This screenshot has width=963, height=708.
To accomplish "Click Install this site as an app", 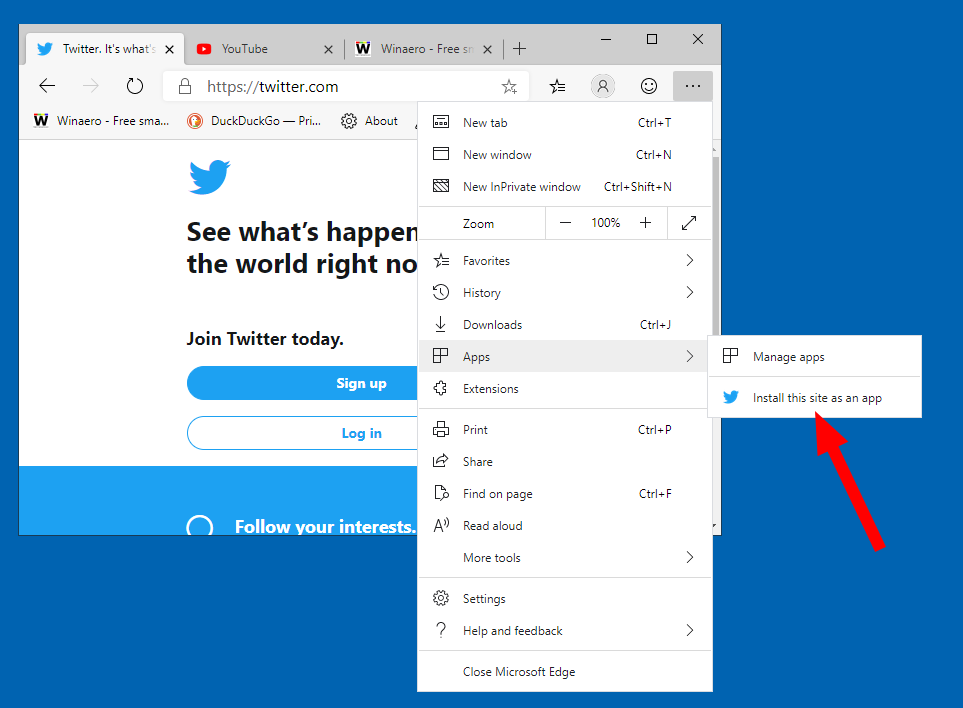I will pos(815,397).
